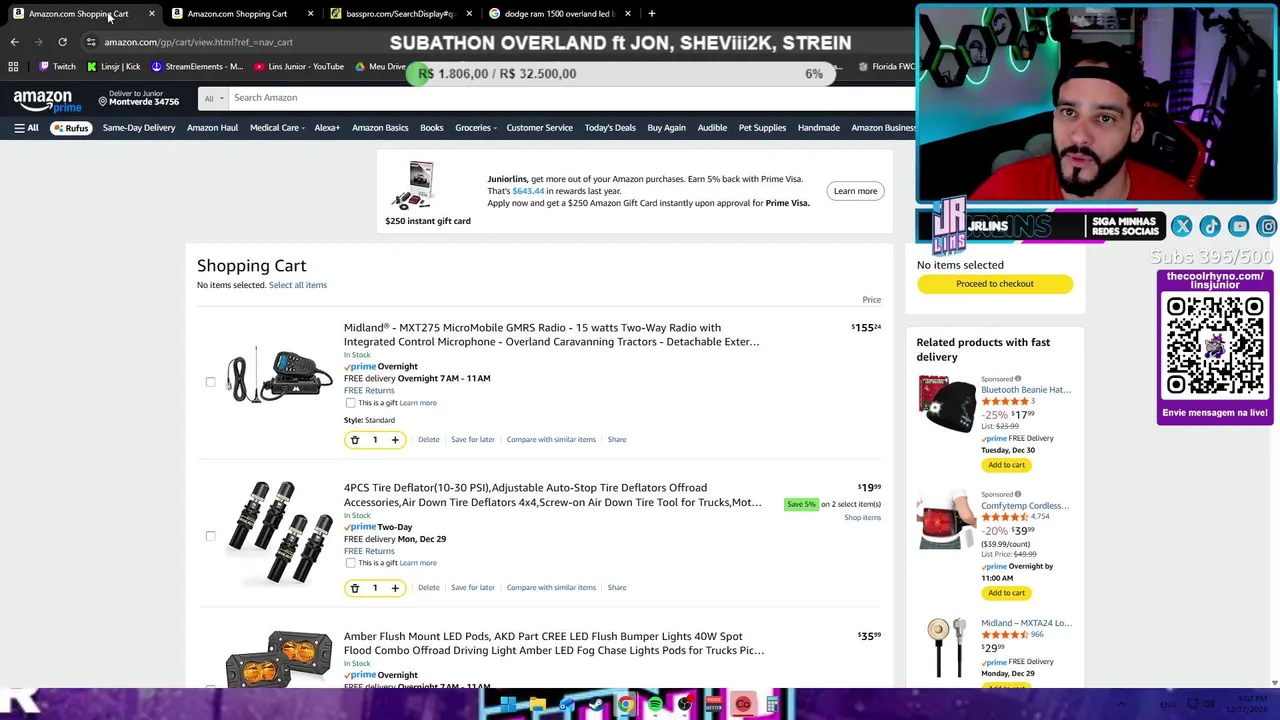Open the Midland MXT275 product title

[551, 335]
